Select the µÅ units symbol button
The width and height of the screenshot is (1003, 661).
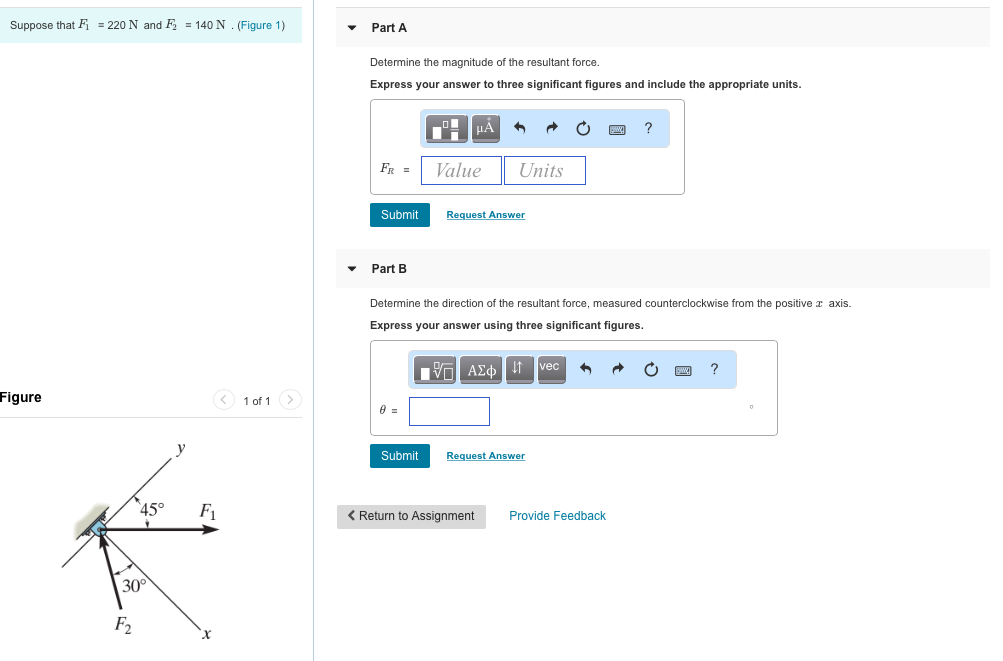486,129
